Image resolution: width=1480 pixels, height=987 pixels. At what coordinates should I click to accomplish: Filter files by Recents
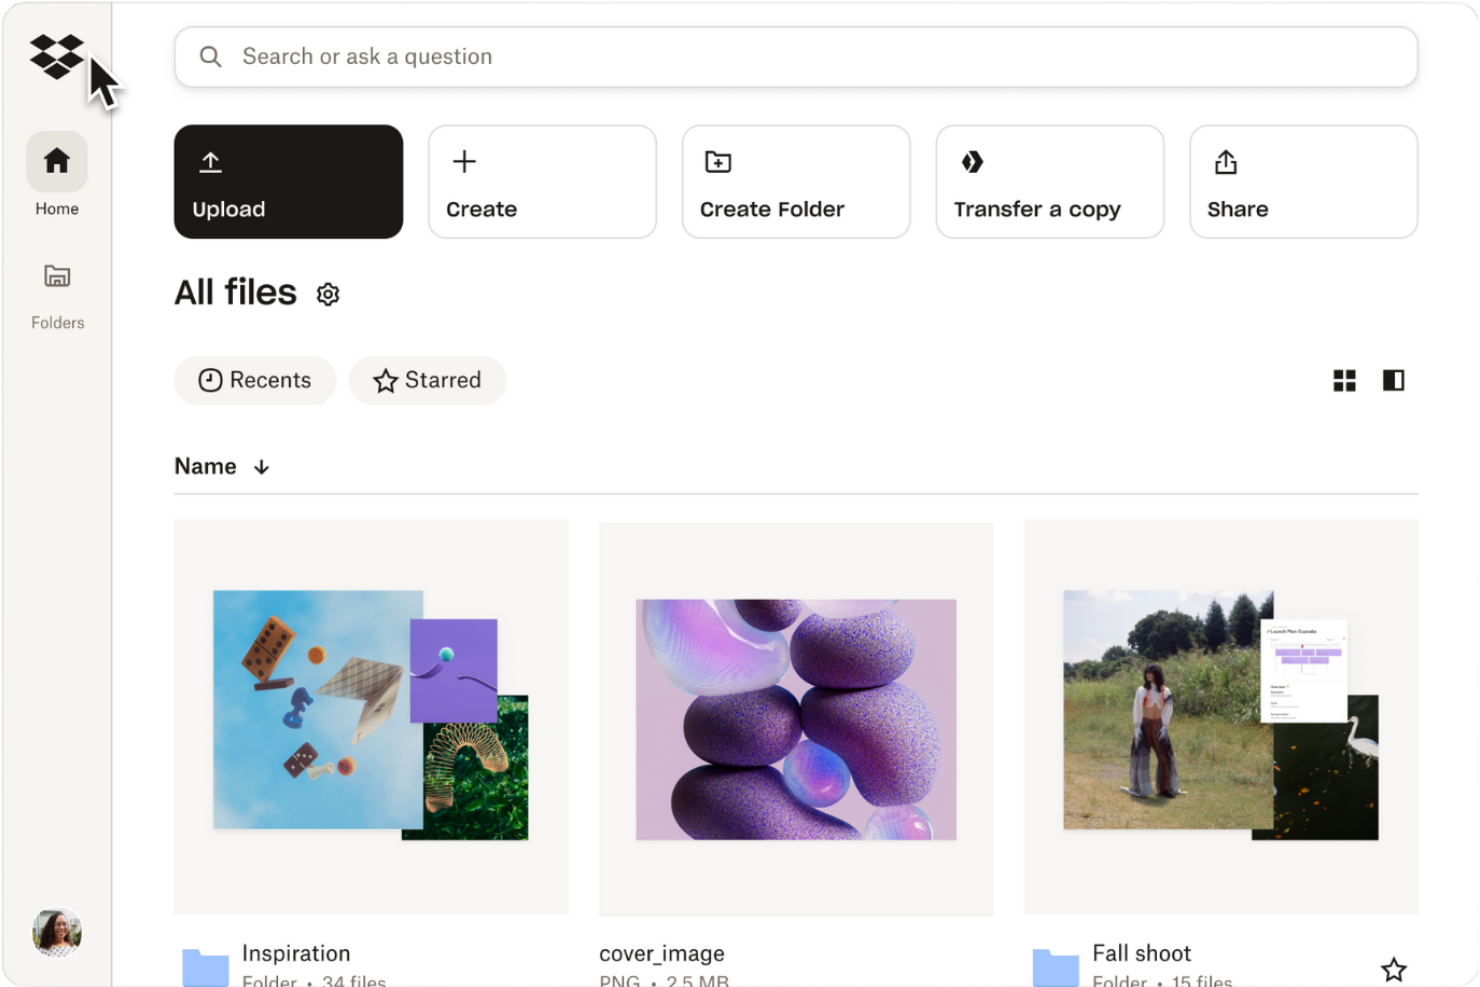(254, 380)
